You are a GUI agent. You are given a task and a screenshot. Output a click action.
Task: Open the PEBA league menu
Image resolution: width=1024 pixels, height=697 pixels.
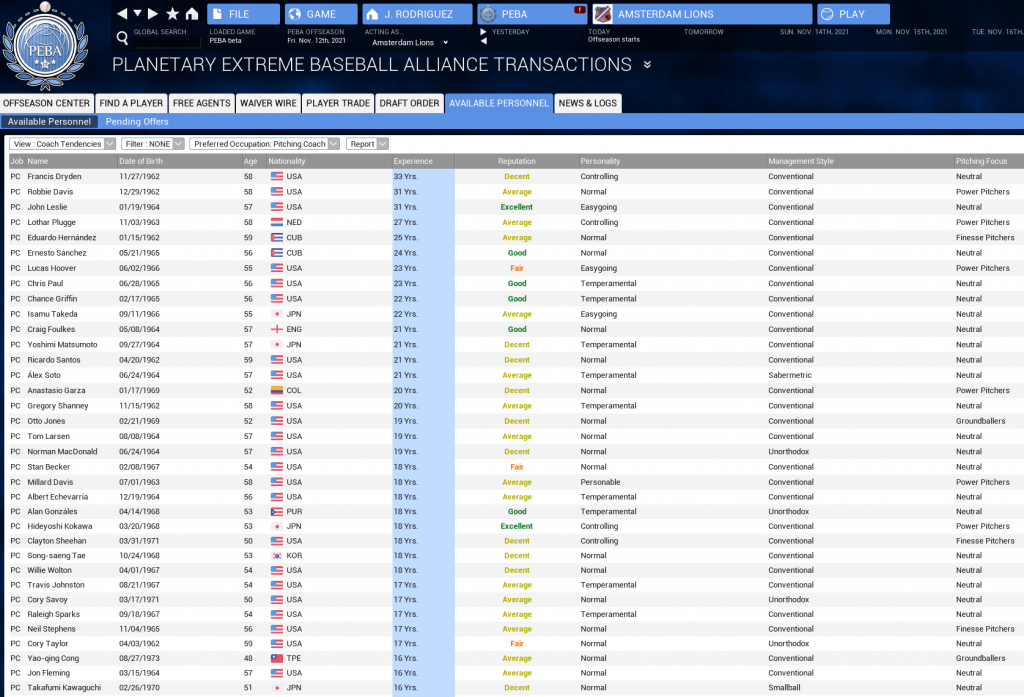(x=532, y=14)
